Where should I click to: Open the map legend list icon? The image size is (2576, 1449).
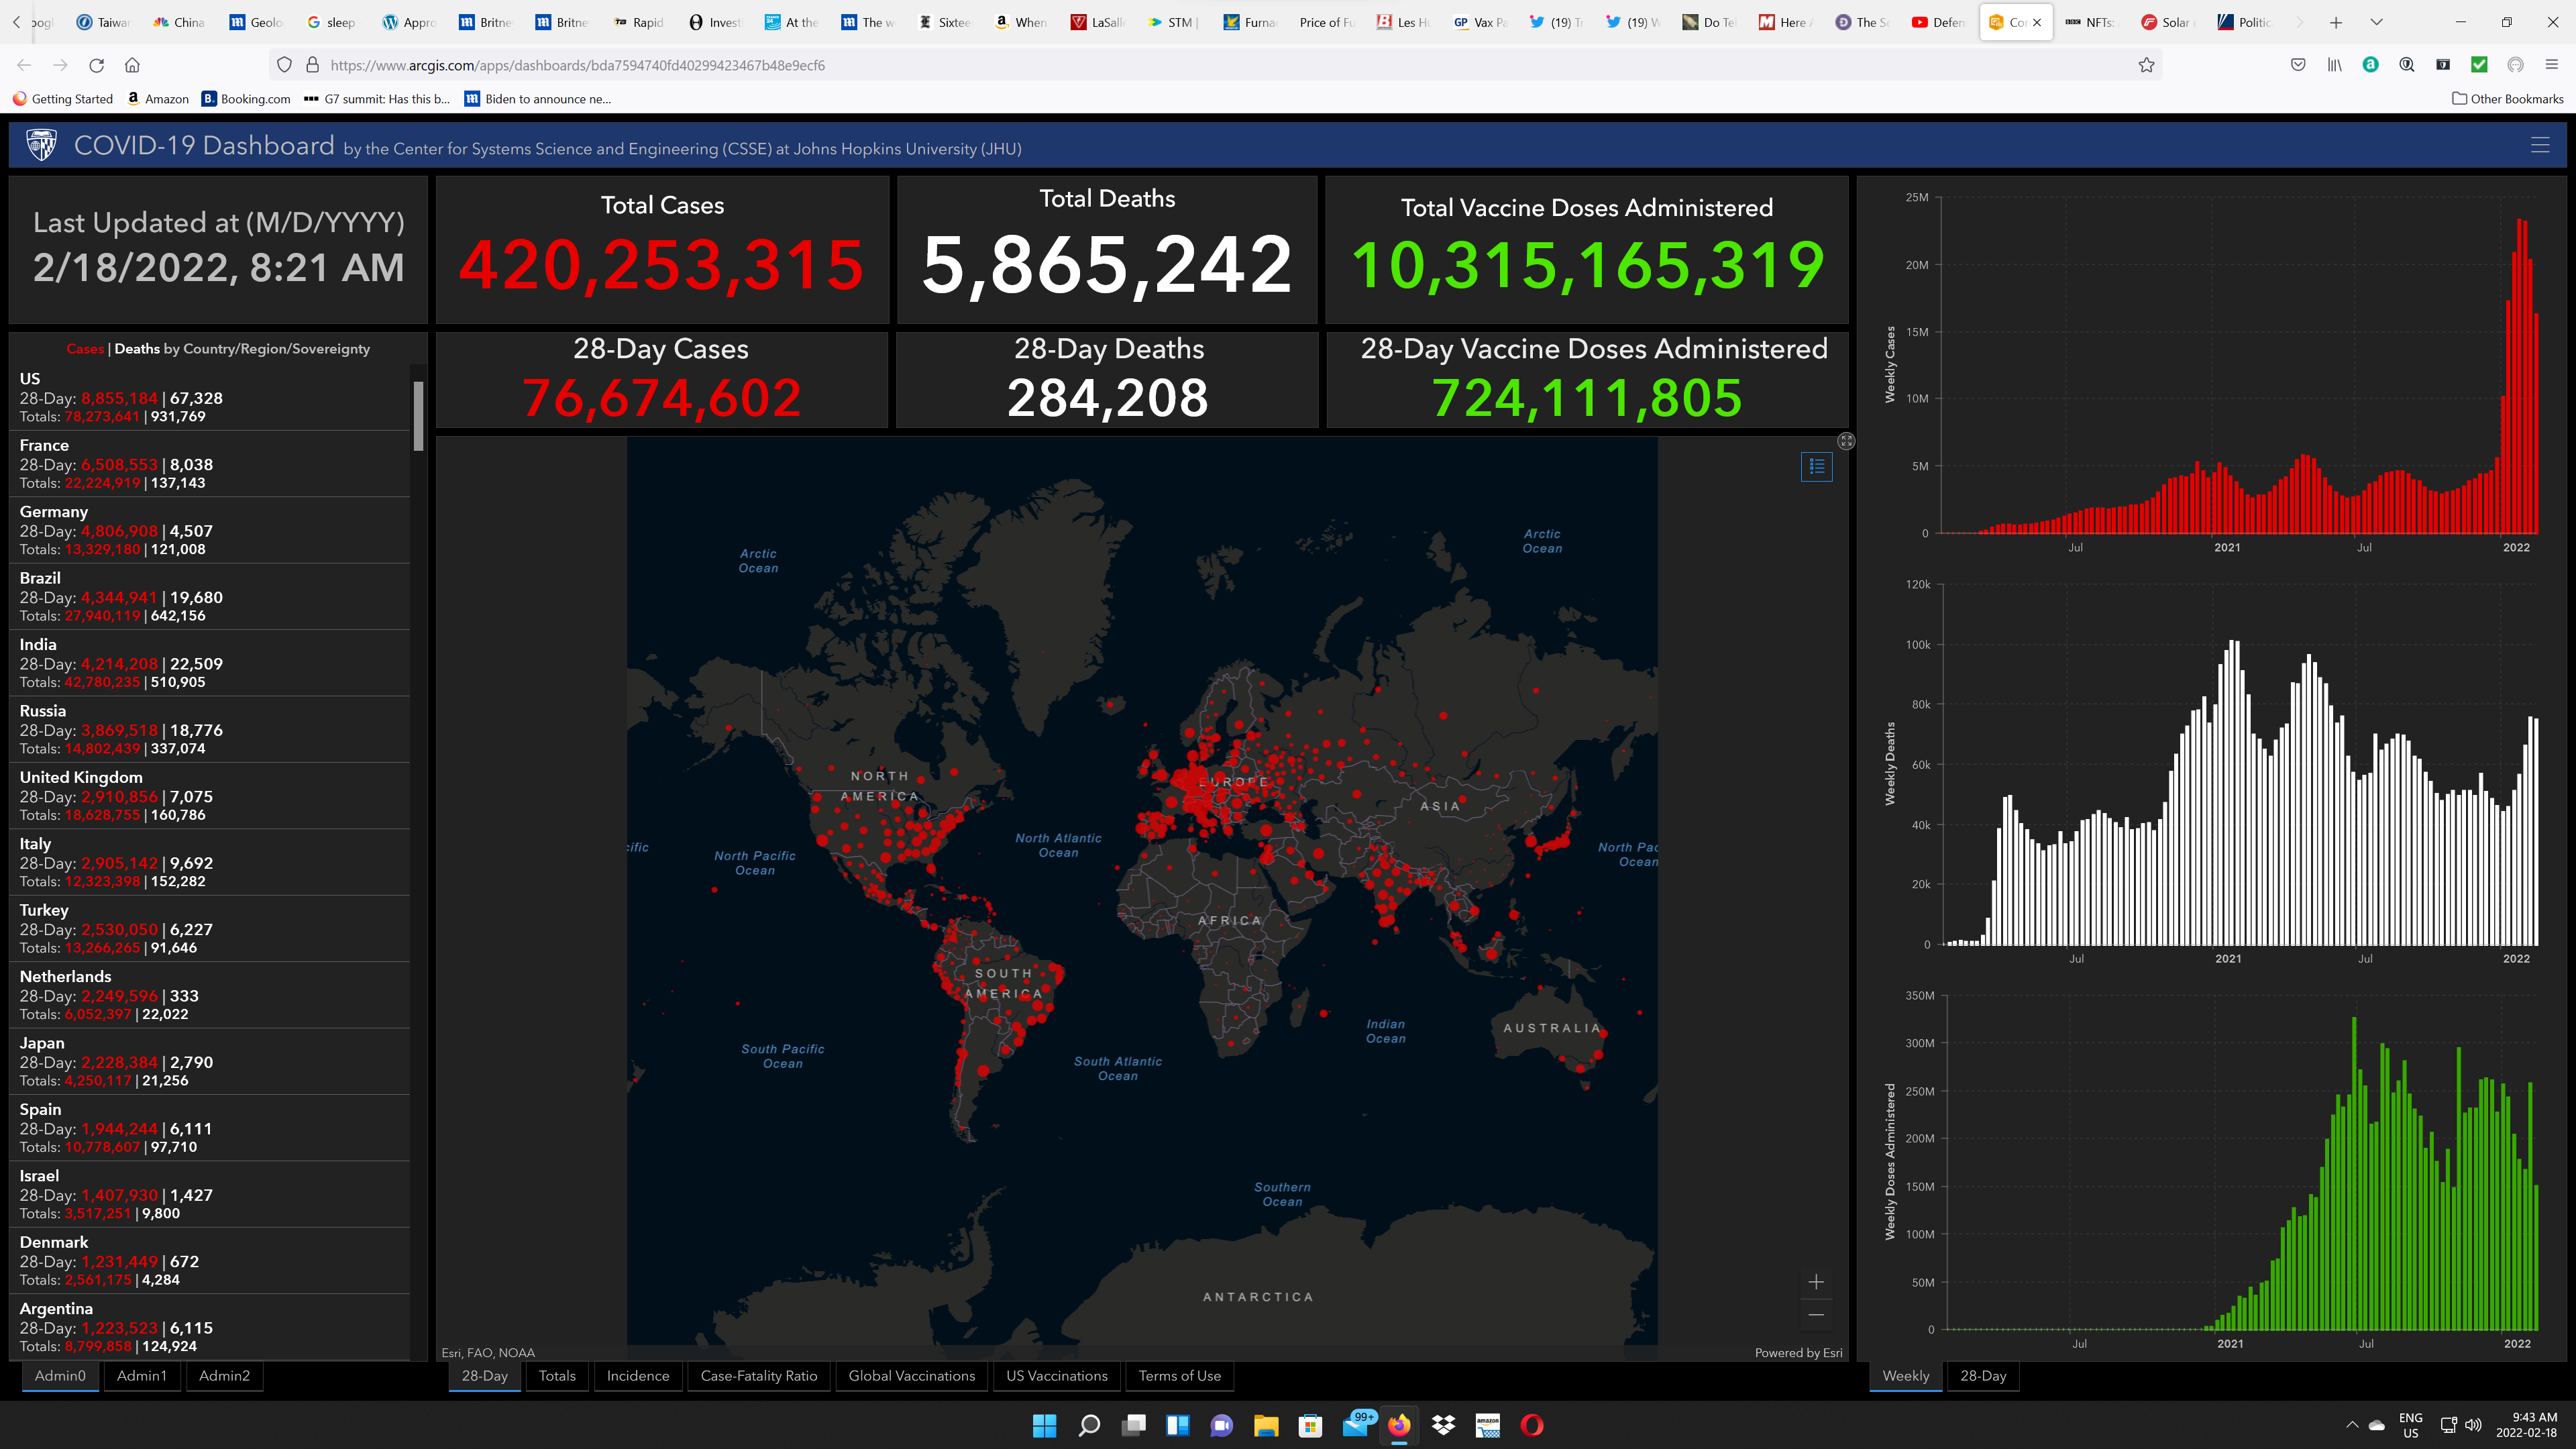1816,466
